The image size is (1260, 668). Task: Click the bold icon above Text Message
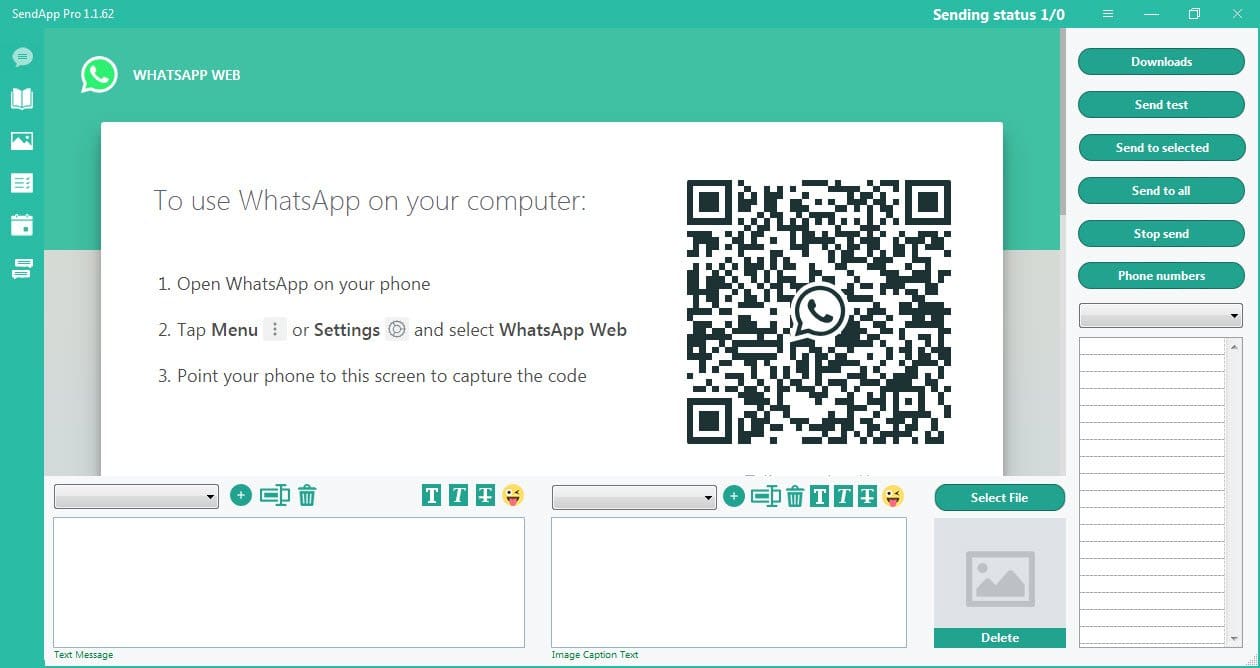(x=431, y=495)
